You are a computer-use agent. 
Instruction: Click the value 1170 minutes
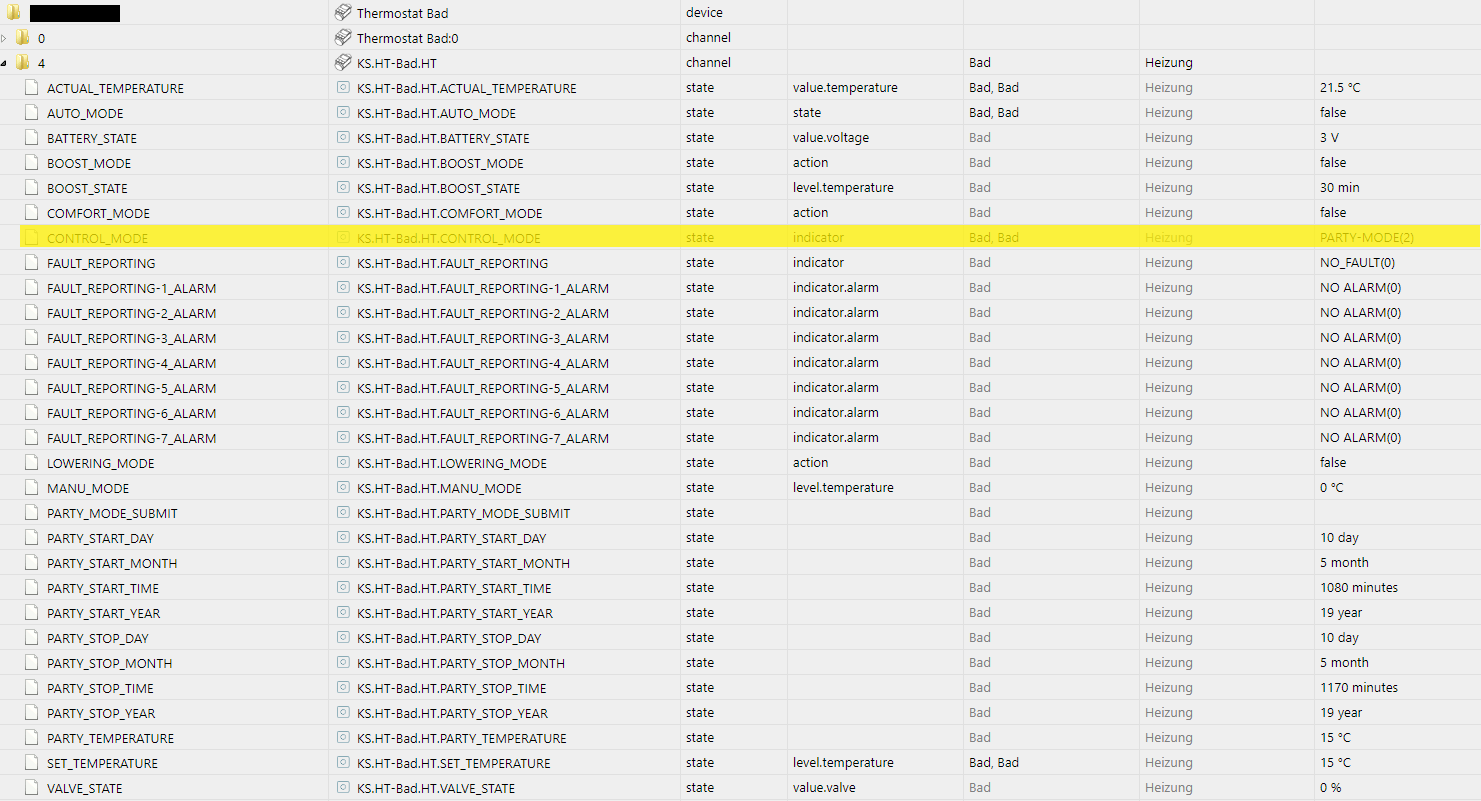[x=1359, y=688]
